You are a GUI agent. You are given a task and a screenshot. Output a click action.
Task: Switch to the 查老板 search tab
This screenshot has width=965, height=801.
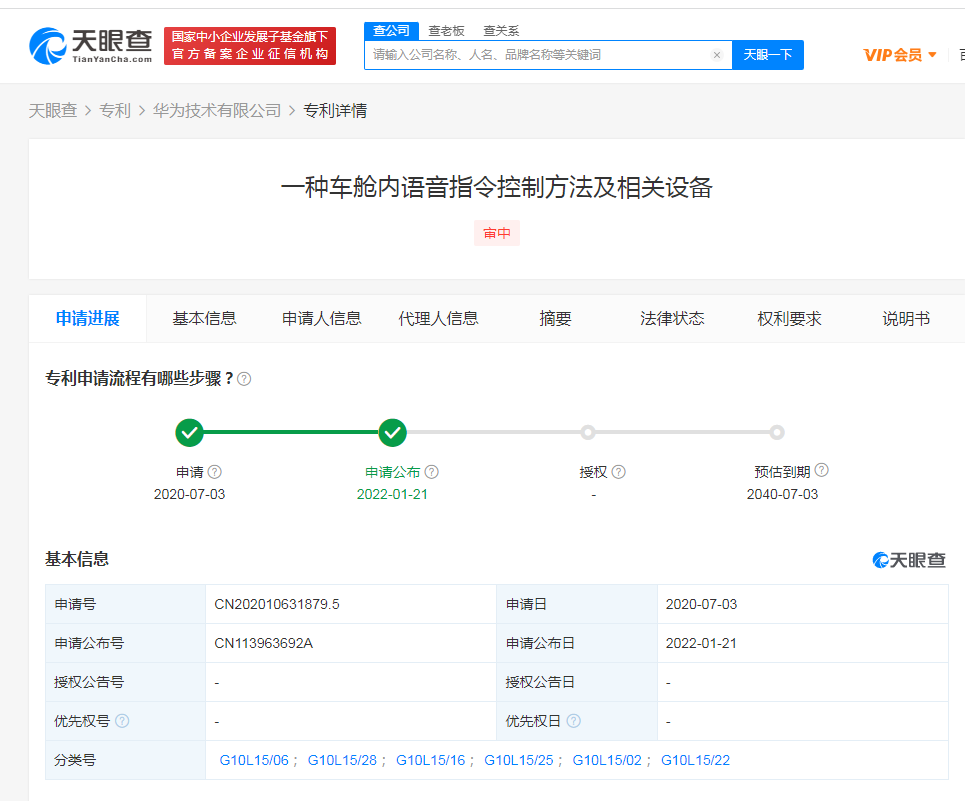pyautogui.click(x=446, y=31)
